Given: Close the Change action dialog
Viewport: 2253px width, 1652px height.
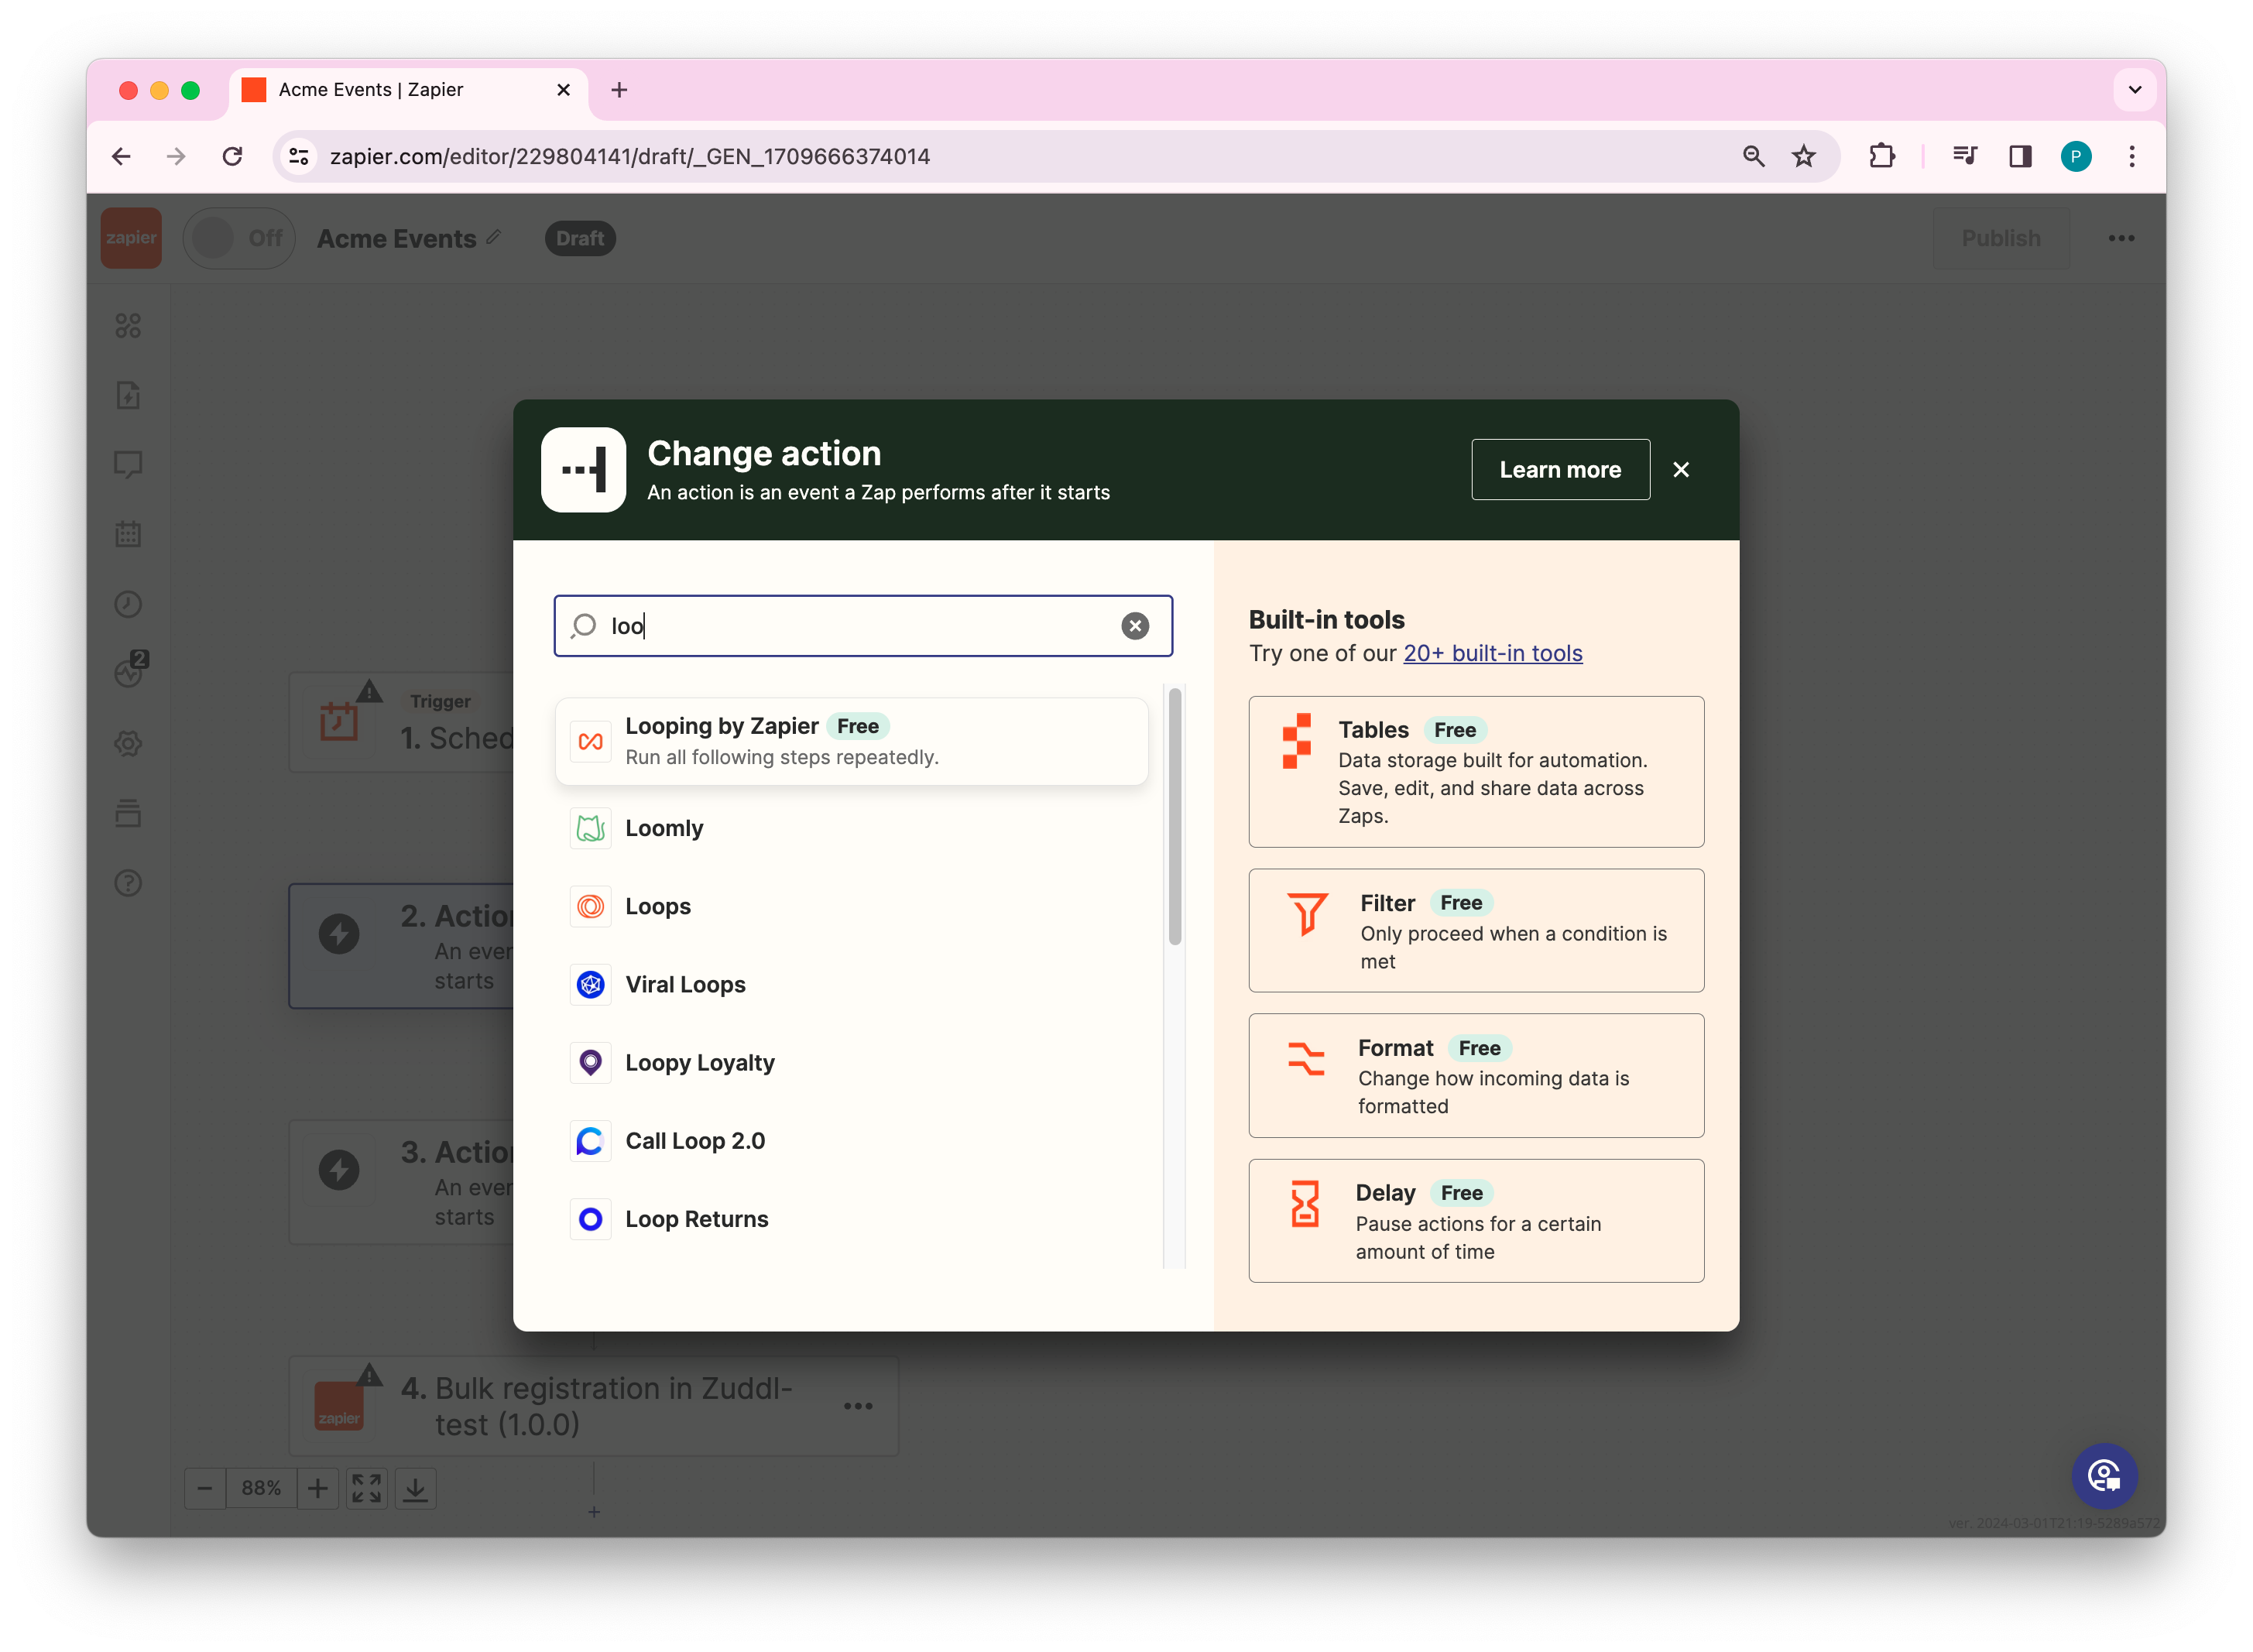Looking at the screenshot, I should click(x=1680, y=470).
